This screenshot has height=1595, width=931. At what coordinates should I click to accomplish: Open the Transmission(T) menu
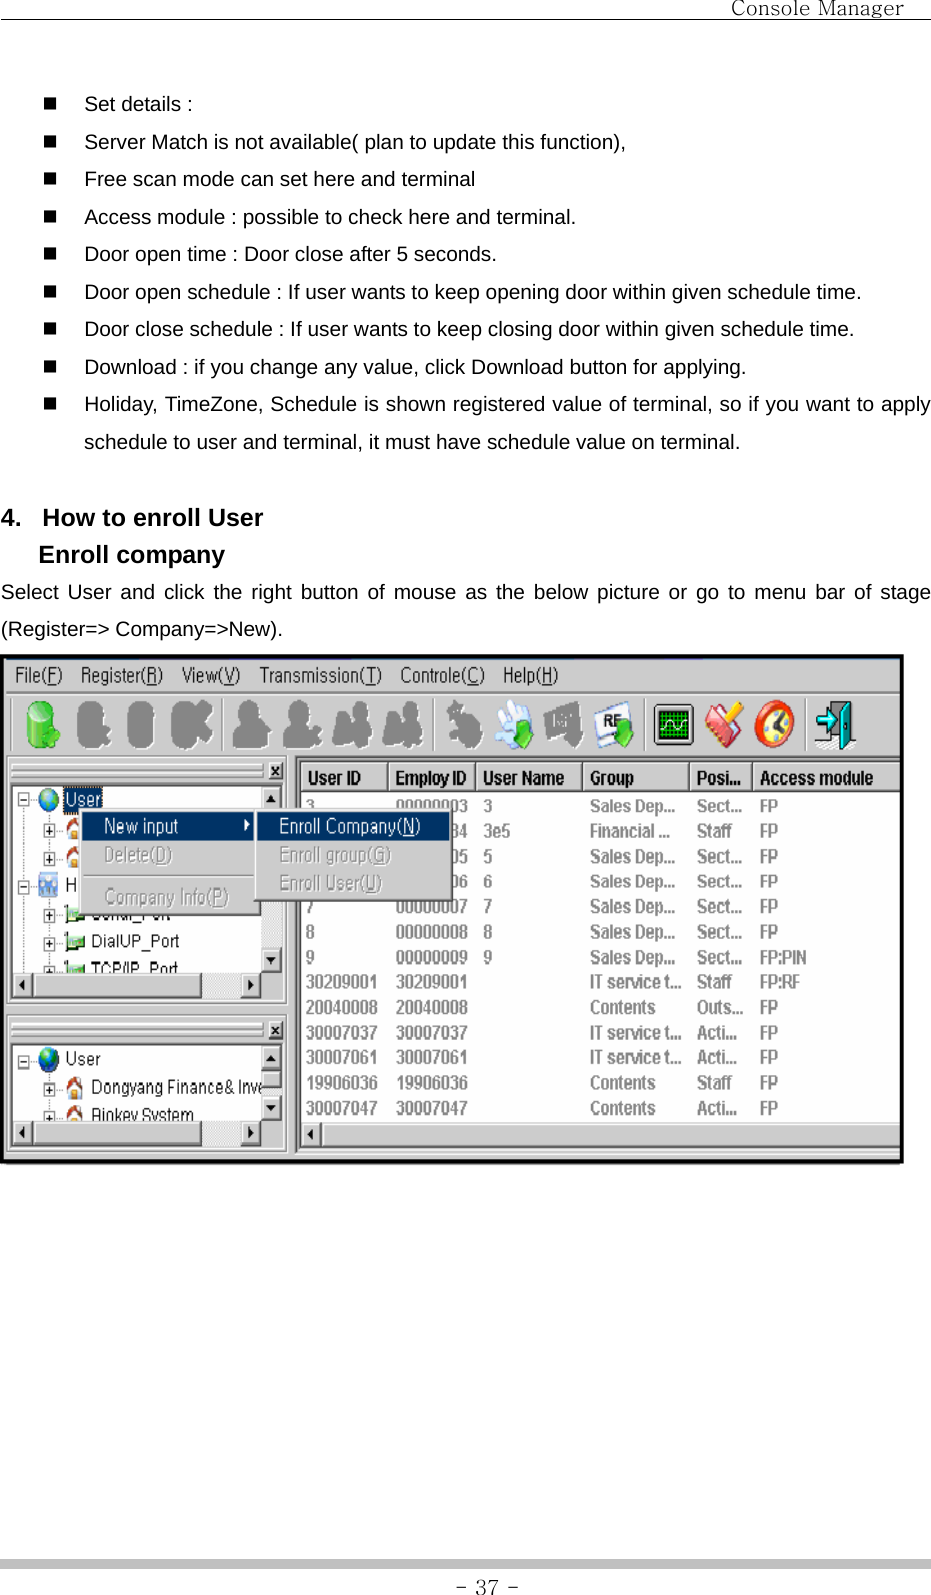point(320,676)
